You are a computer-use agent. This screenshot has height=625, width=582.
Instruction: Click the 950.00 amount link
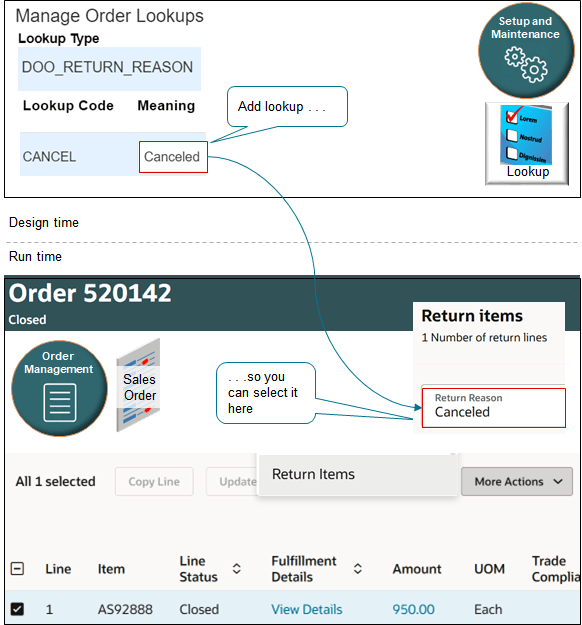[413, 609]
